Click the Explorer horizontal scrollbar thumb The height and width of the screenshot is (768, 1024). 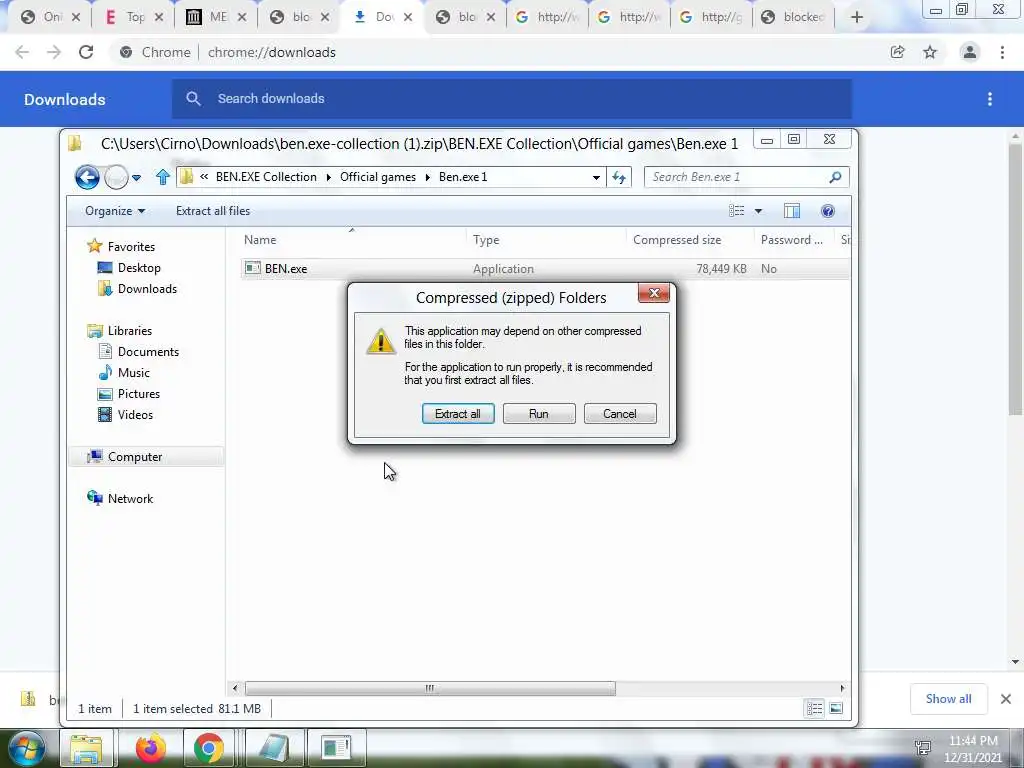430,688
